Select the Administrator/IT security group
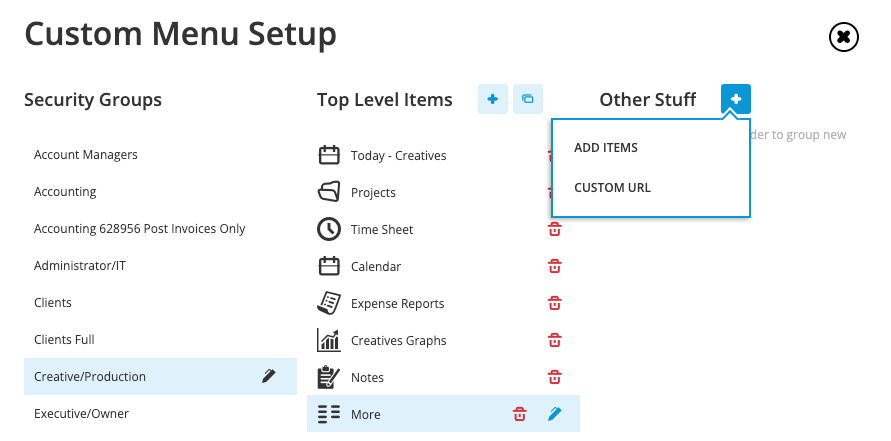The width and height of the screenshot is (891, 441). (160, 265)
